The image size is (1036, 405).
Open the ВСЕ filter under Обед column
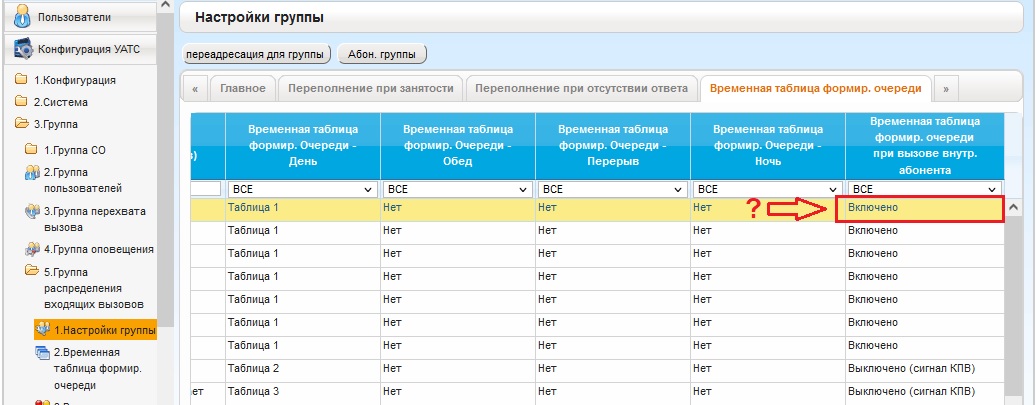coord(457,189)
